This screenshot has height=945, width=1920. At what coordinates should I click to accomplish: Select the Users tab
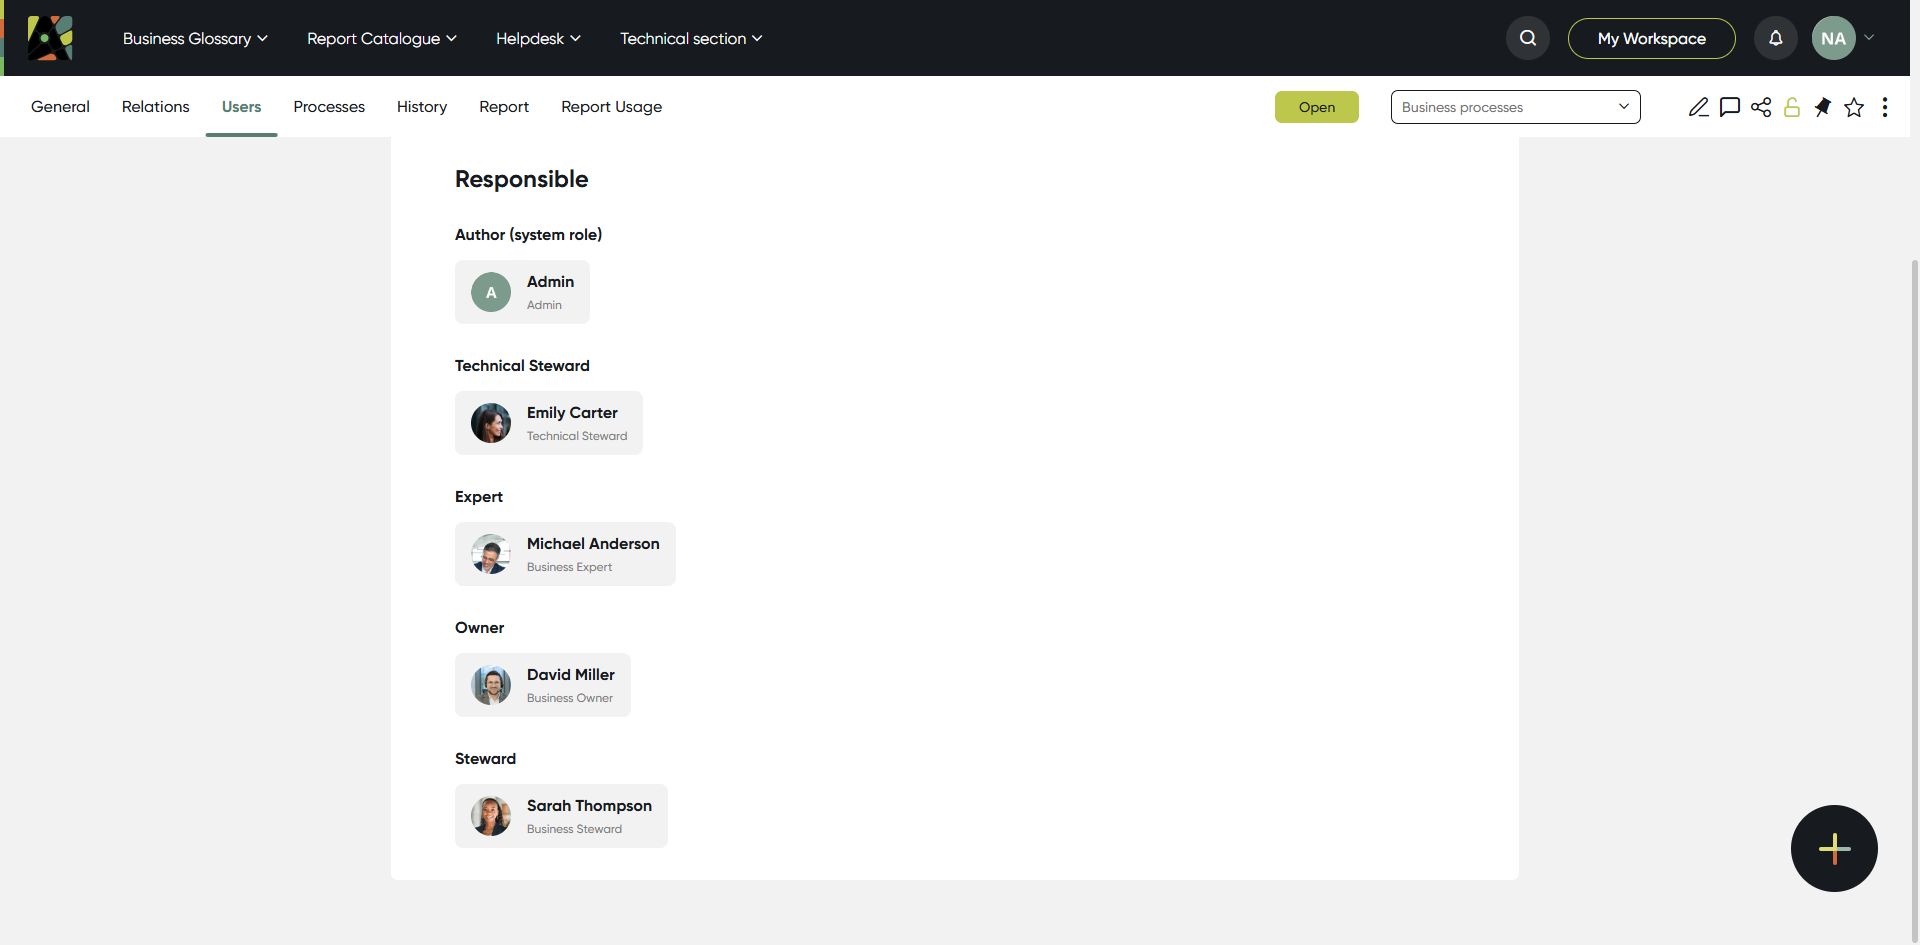[x=241, y=107]
